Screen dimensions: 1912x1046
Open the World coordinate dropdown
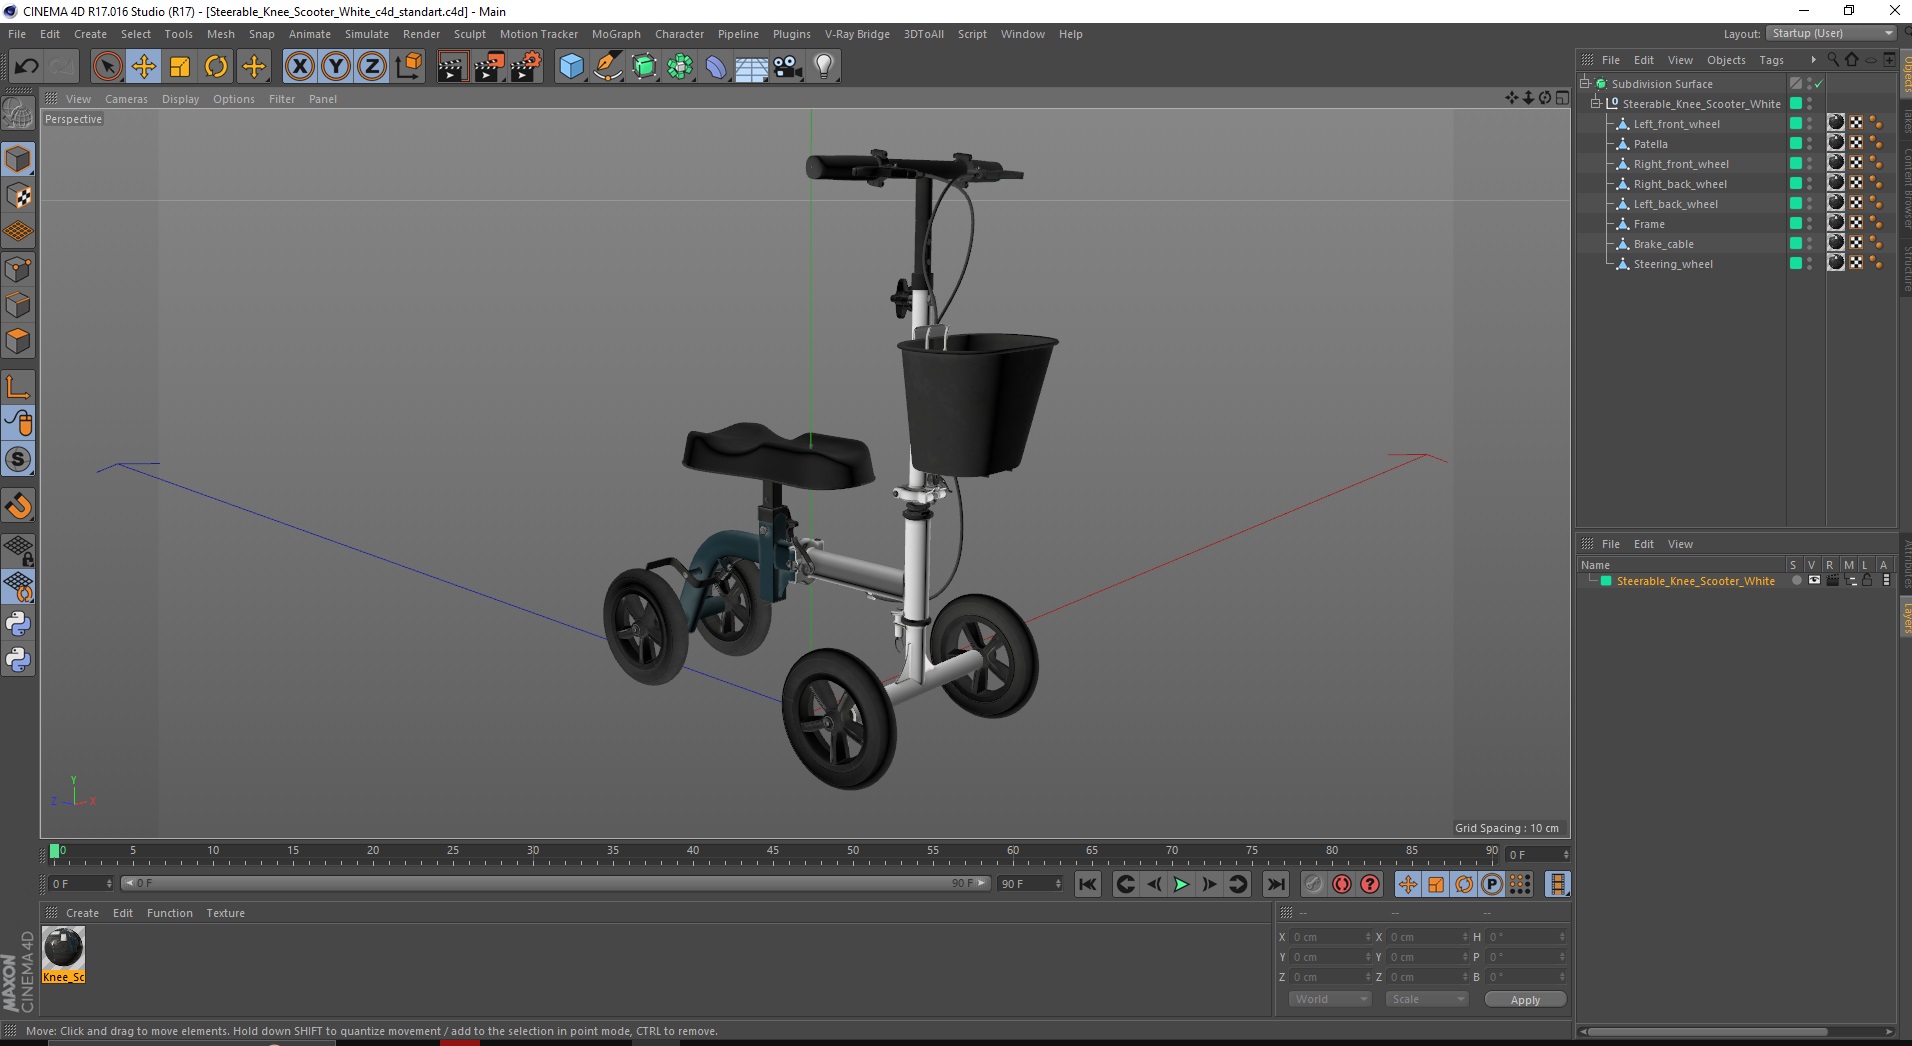click(x=1329, y=999)
